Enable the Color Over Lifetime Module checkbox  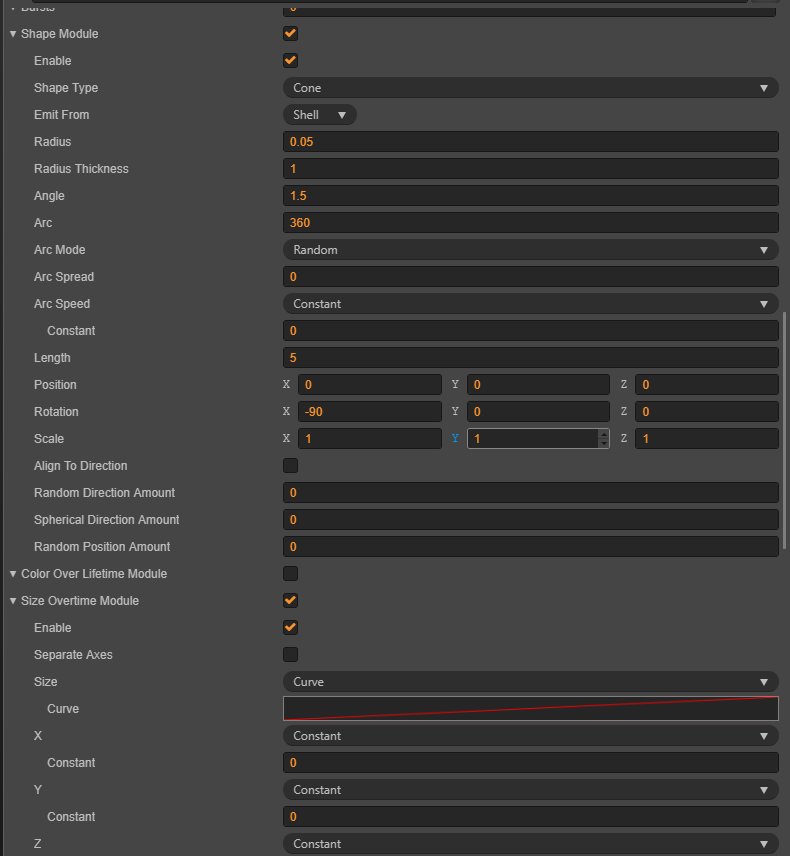[x=291, y=574]
